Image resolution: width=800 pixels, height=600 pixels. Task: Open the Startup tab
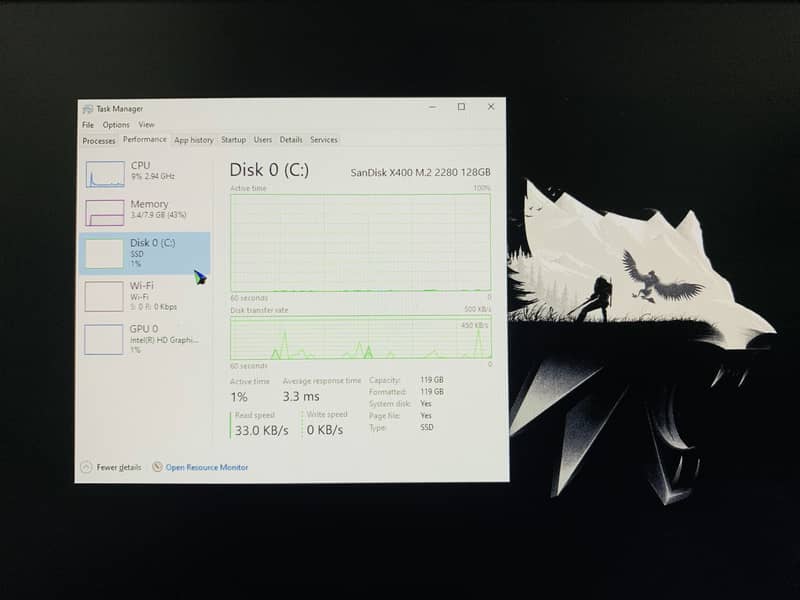coord(233,140)
